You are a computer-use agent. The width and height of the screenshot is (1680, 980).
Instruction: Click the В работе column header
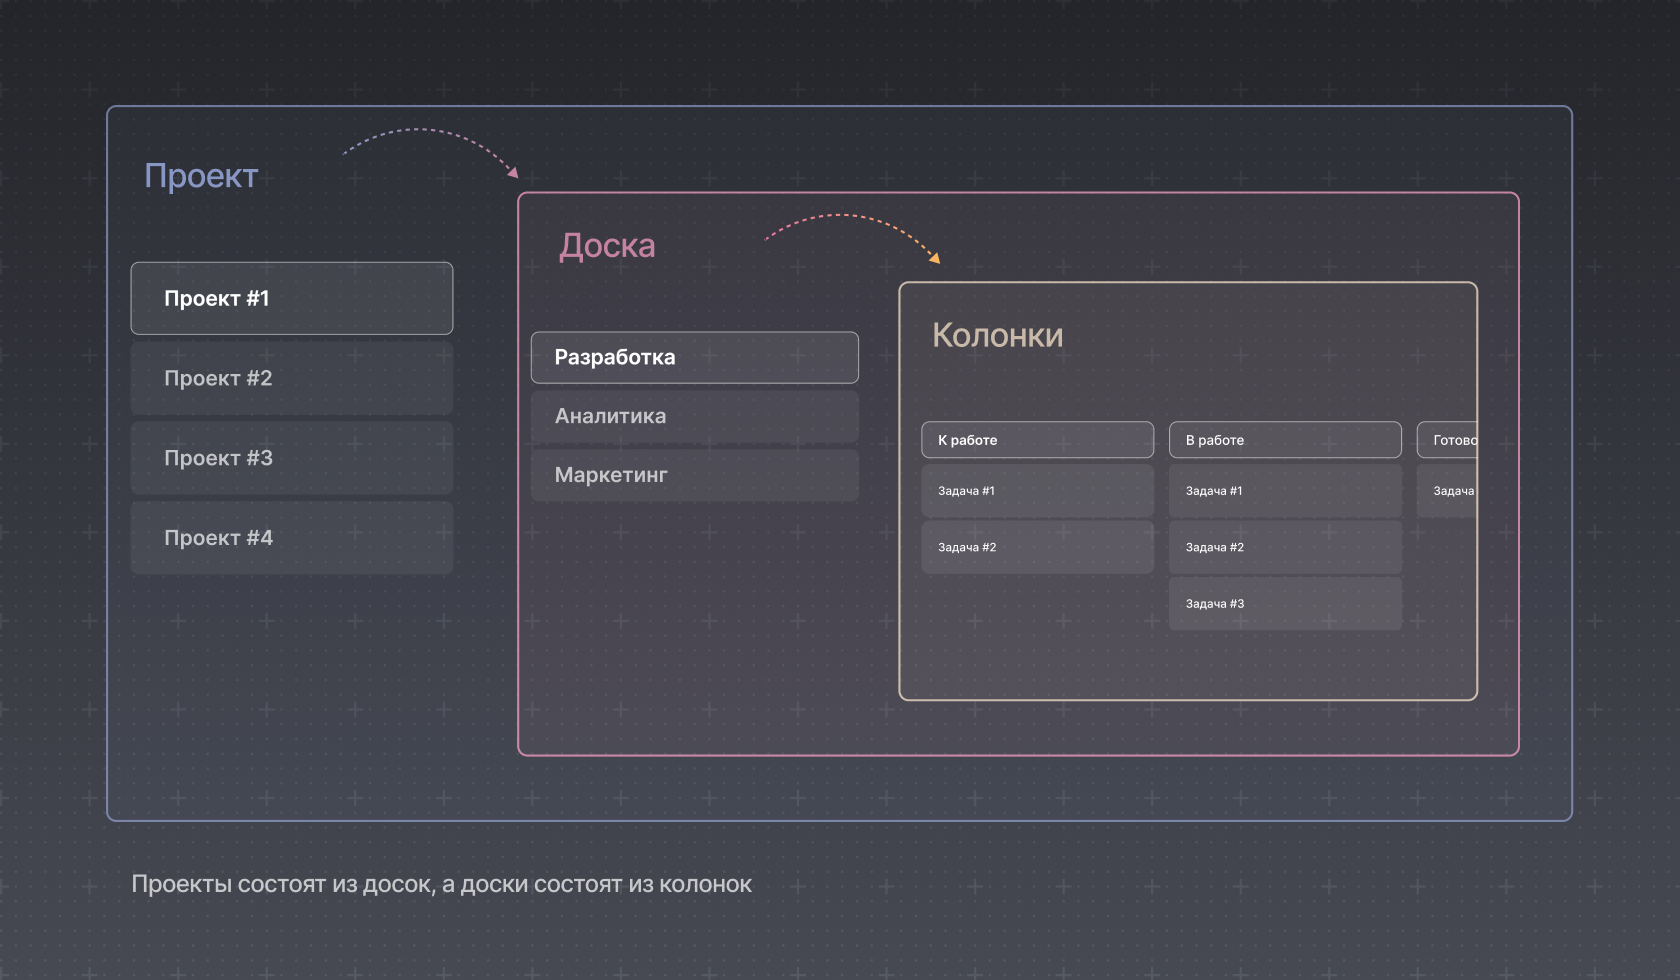click(x=1285, y=440)
